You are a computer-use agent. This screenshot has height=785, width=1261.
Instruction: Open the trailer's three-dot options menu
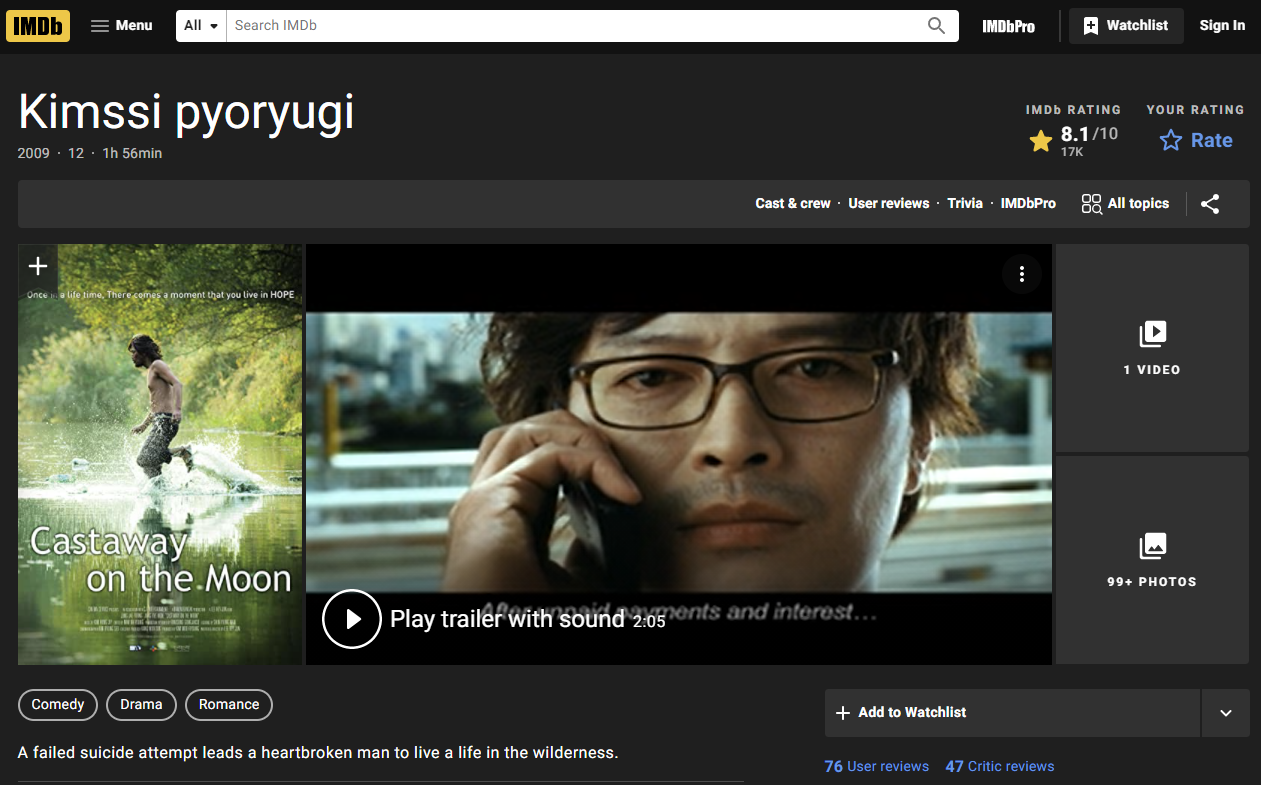pyautogui.click(x=1021, y=274)
